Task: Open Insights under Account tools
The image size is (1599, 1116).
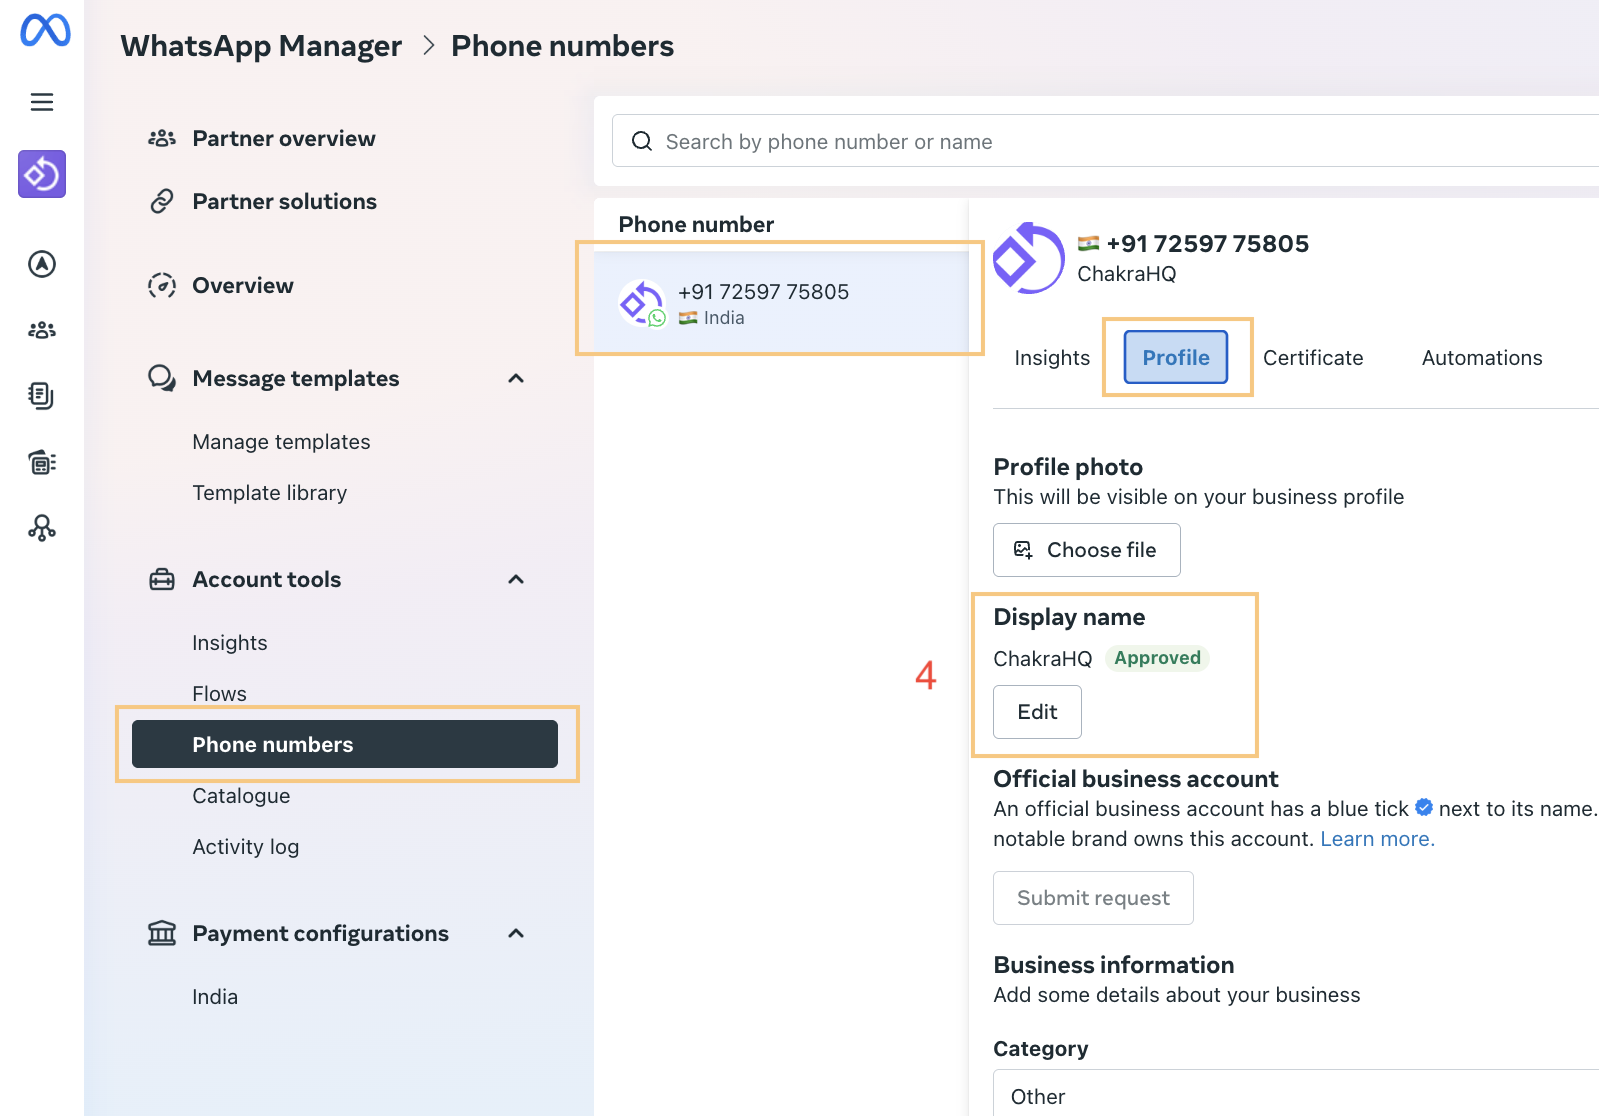Action: pyautogui.click(x=230, y=643)
